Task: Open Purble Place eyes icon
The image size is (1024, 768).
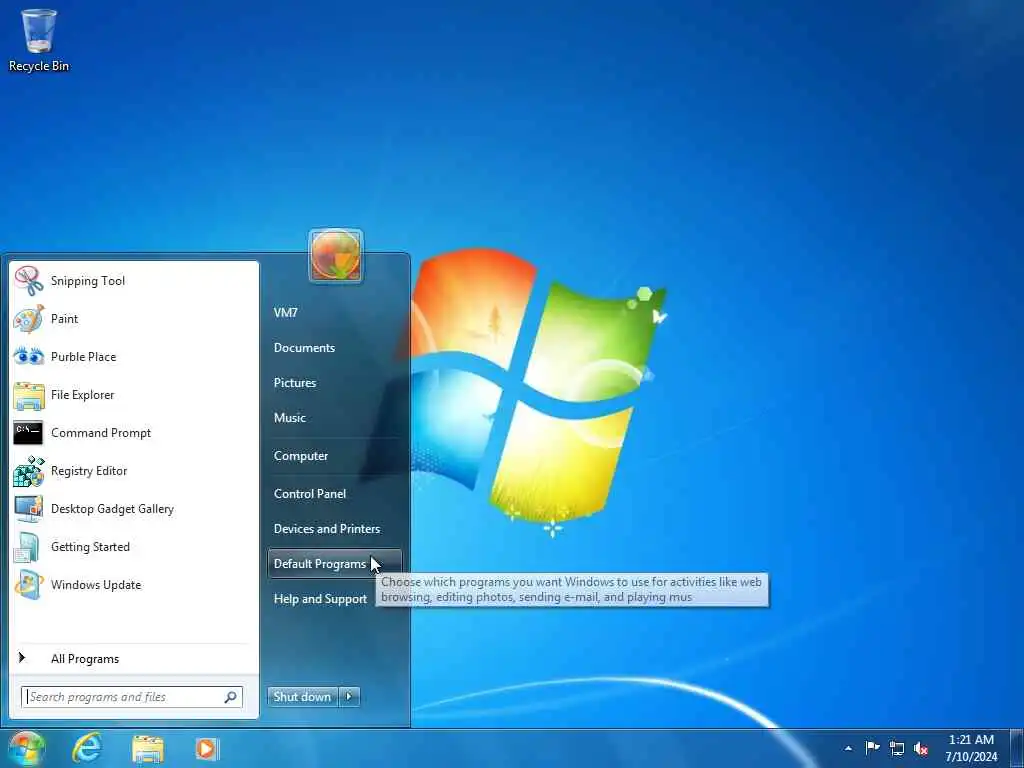Action: 29,357
